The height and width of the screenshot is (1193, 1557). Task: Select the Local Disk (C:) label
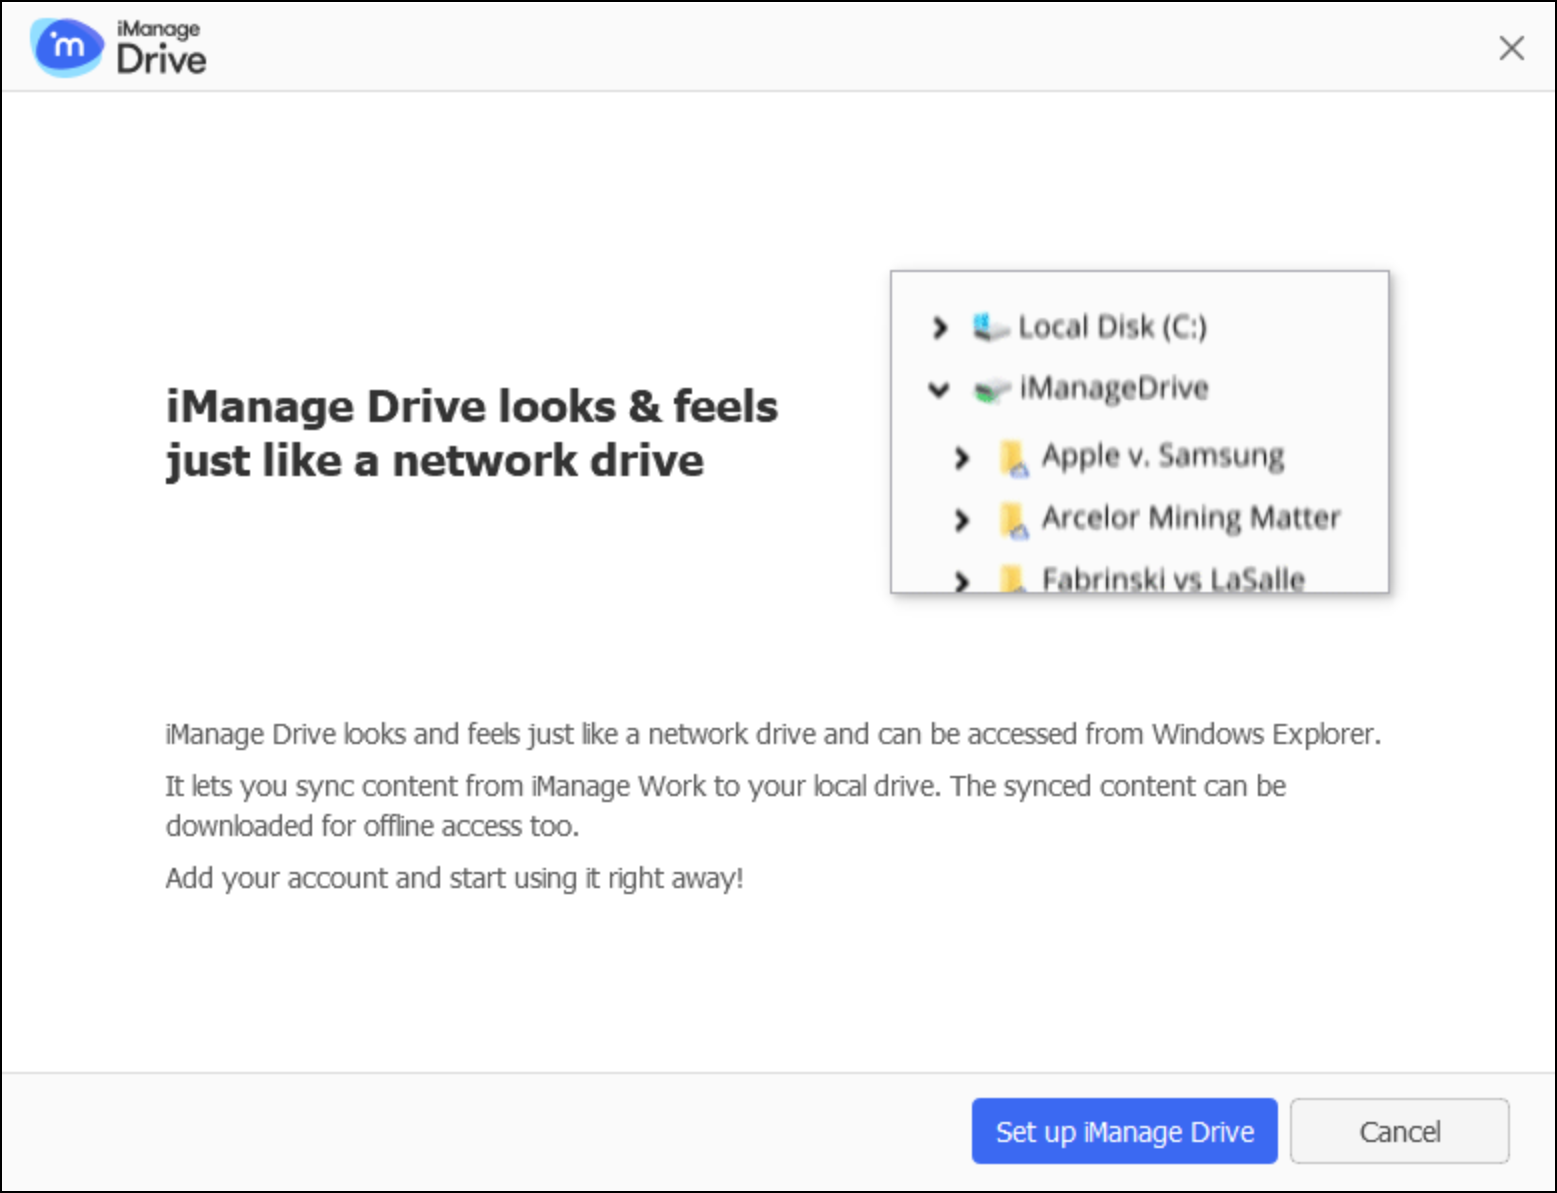1112,327
